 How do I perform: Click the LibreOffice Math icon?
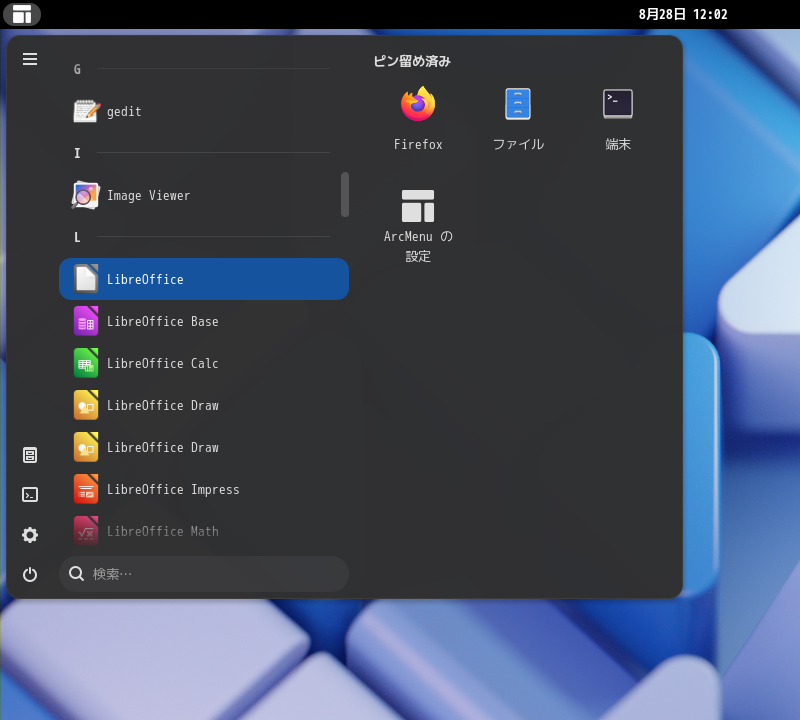(x=86, y=531)
